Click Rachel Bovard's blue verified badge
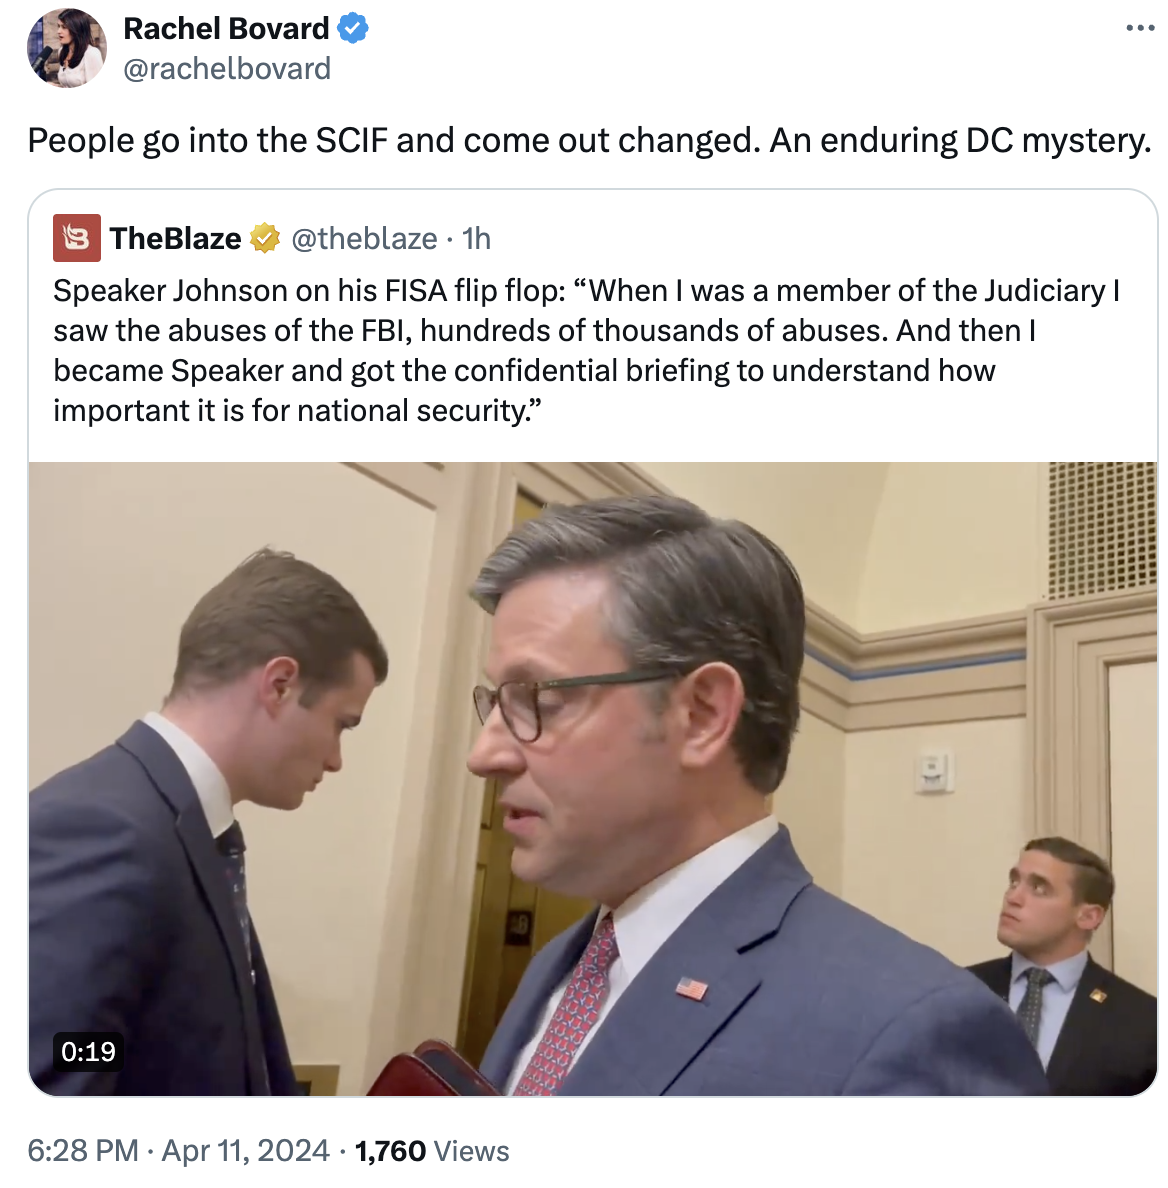Image resolution: width=1168 pixels, height=1188 pixels. [x=352, y=29]
